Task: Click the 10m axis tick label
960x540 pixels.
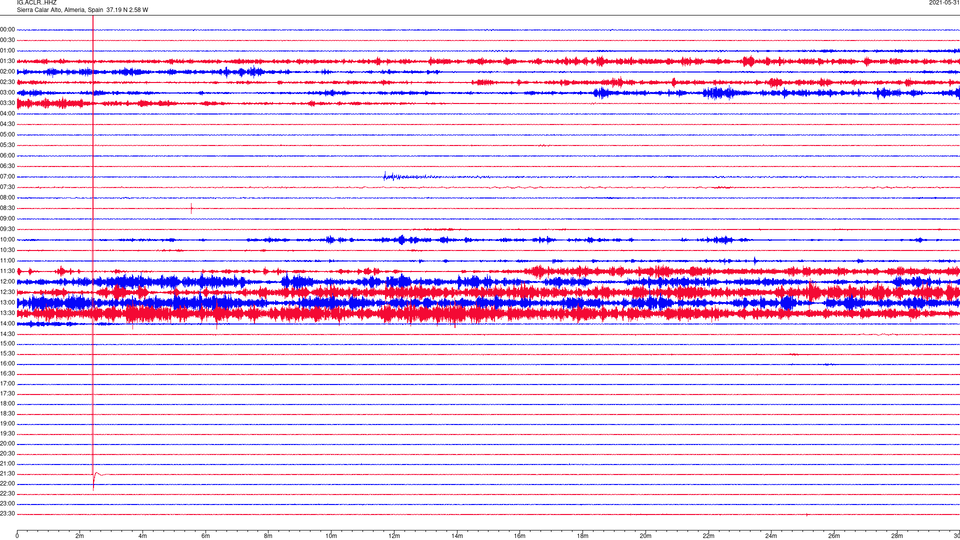Action: pos(331,536)
